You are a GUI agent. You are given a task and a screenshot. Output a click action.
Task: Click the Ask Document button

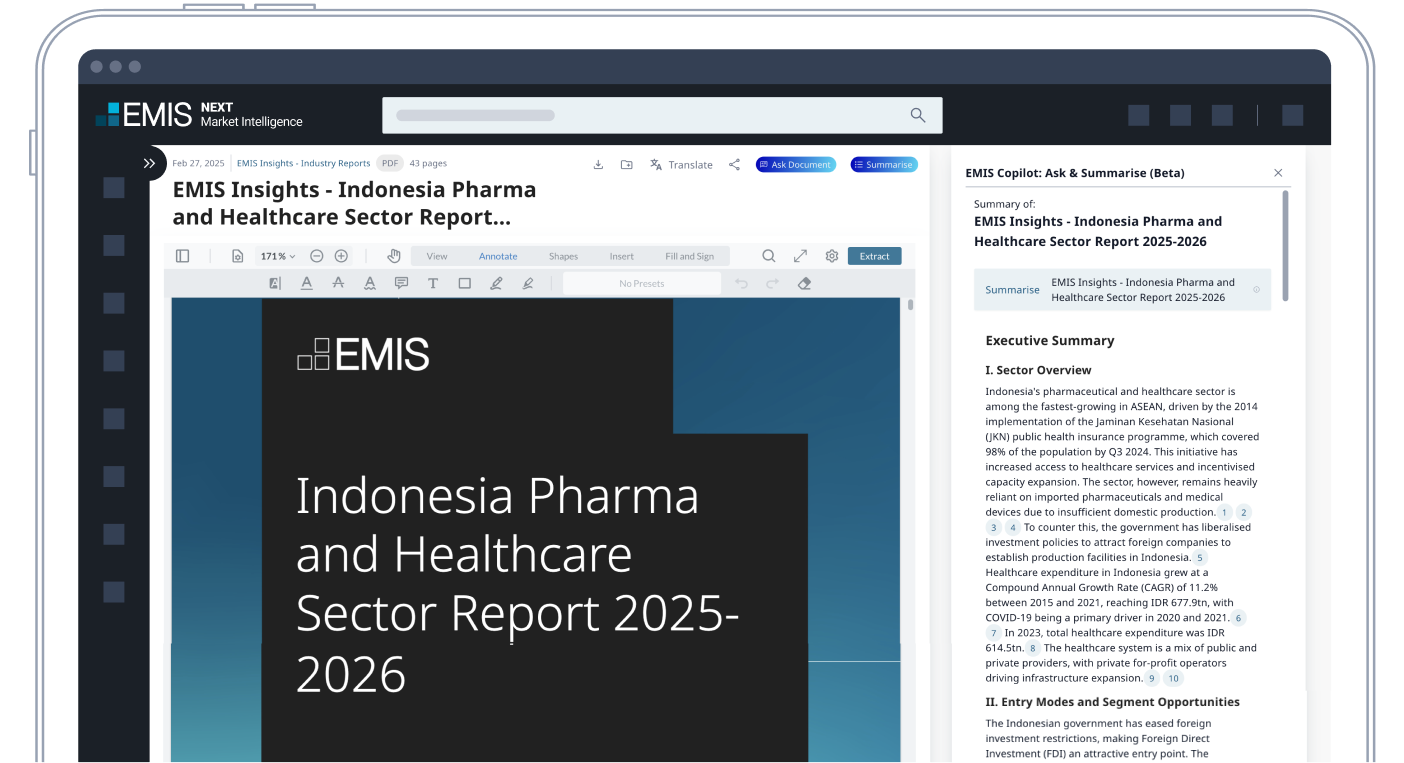coord(795,165)
